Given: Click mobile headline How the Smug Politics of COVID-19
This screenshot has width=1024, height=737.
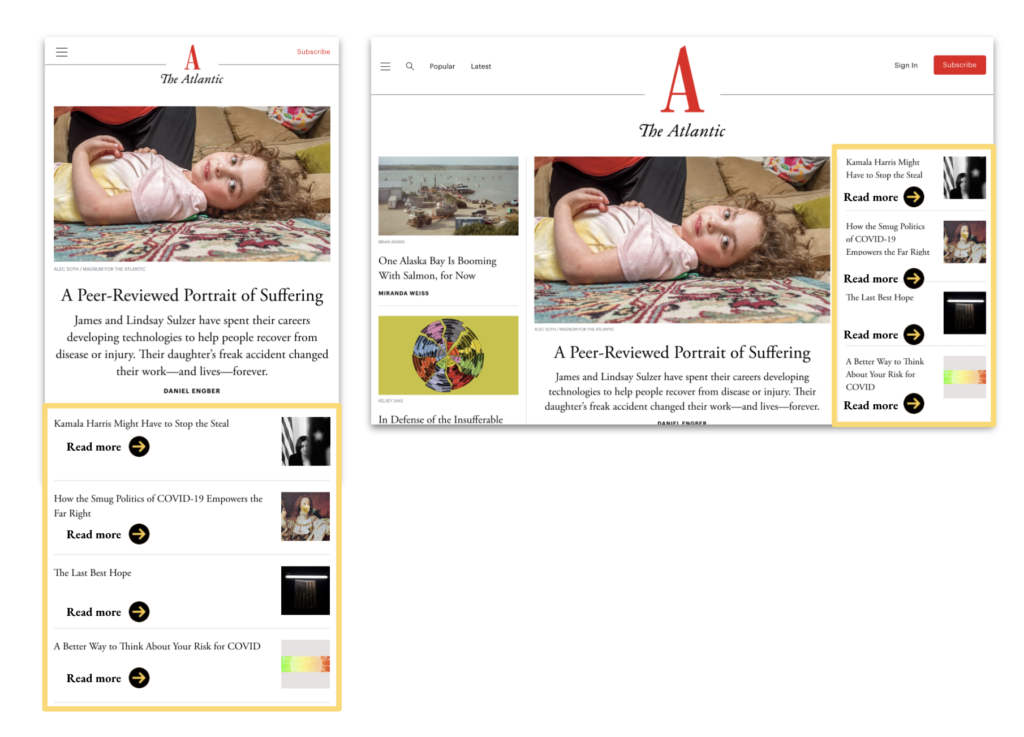Looking at the screenshot, I should [x=158, y=506].
